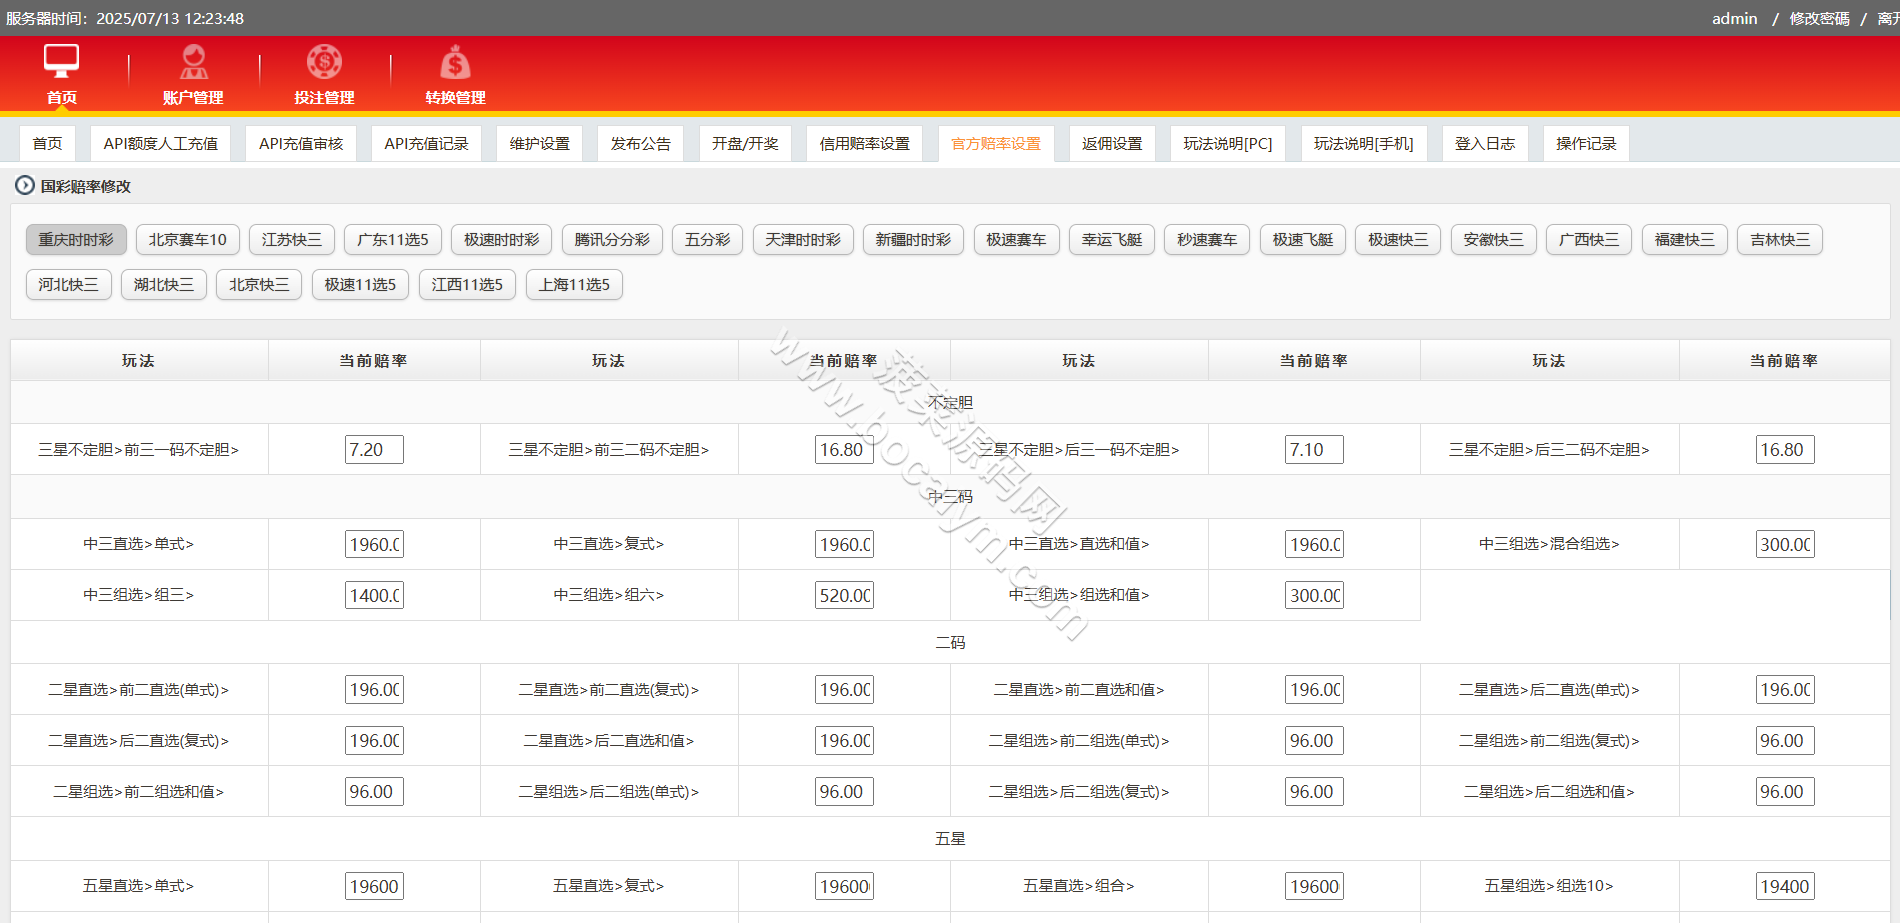Image resolution: width=1900 pixels, height=923 pixels.
Task: Open the 首页 monitor icon
Action: tap(61, 62)
